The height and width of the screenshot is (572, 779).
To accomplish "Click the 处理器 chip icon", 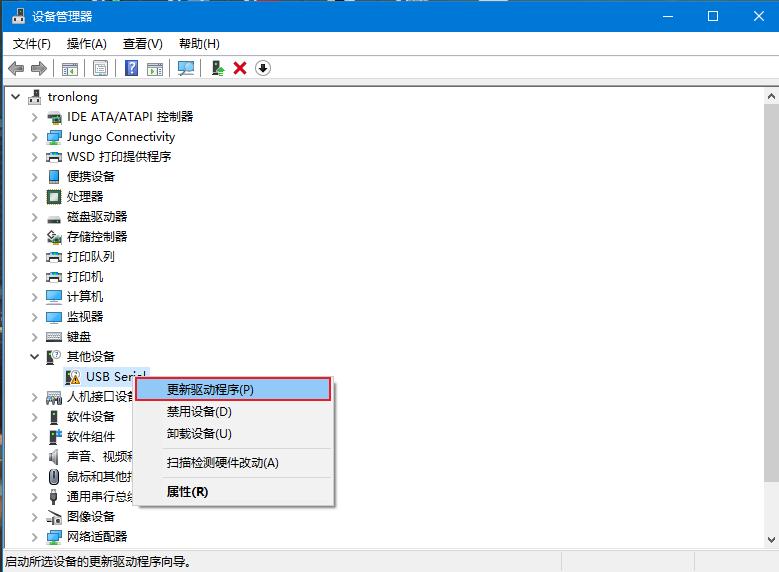I will [x=54, y=197].
